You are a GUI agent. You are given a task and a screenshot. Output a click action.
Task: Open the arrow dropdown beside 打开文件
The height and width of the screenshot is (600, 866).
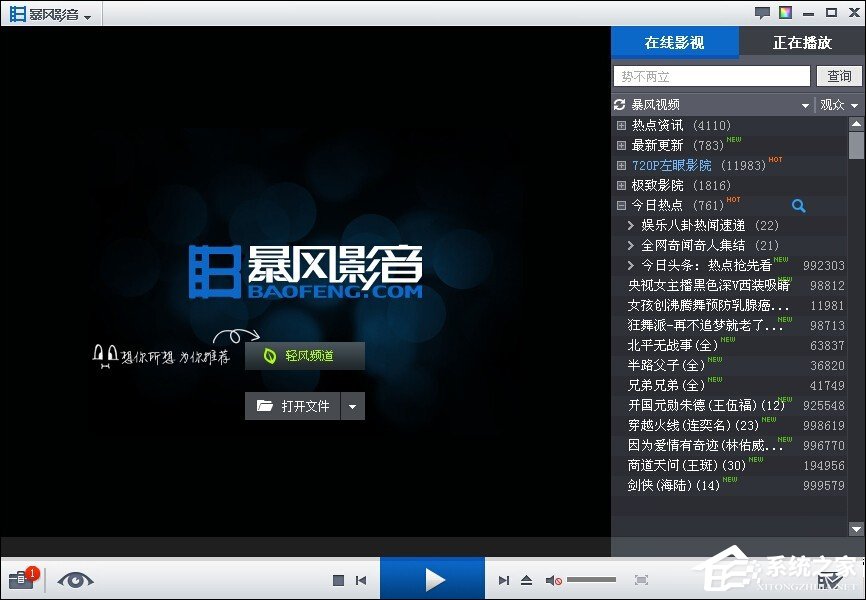pos(355,405)
